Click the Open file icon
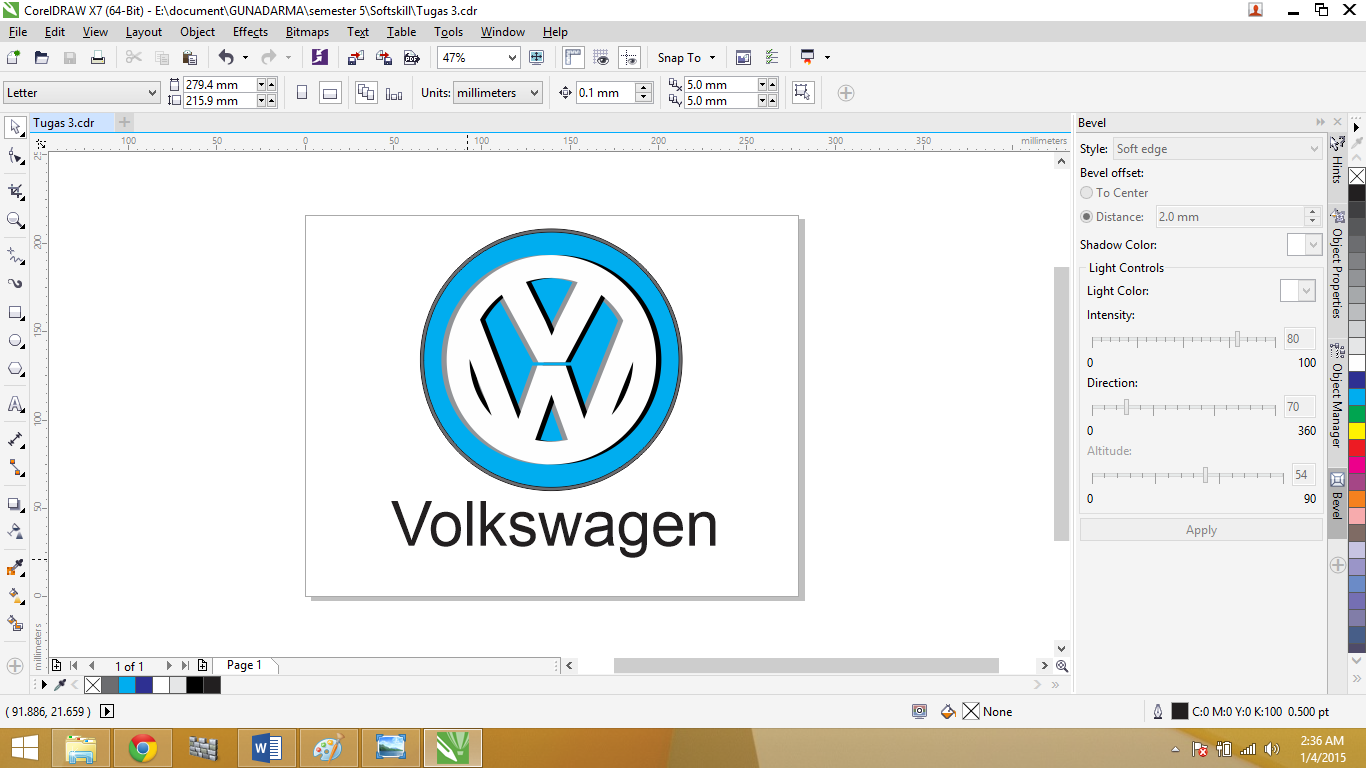This screenshot has height=768, width=1366. pos(42,58)
